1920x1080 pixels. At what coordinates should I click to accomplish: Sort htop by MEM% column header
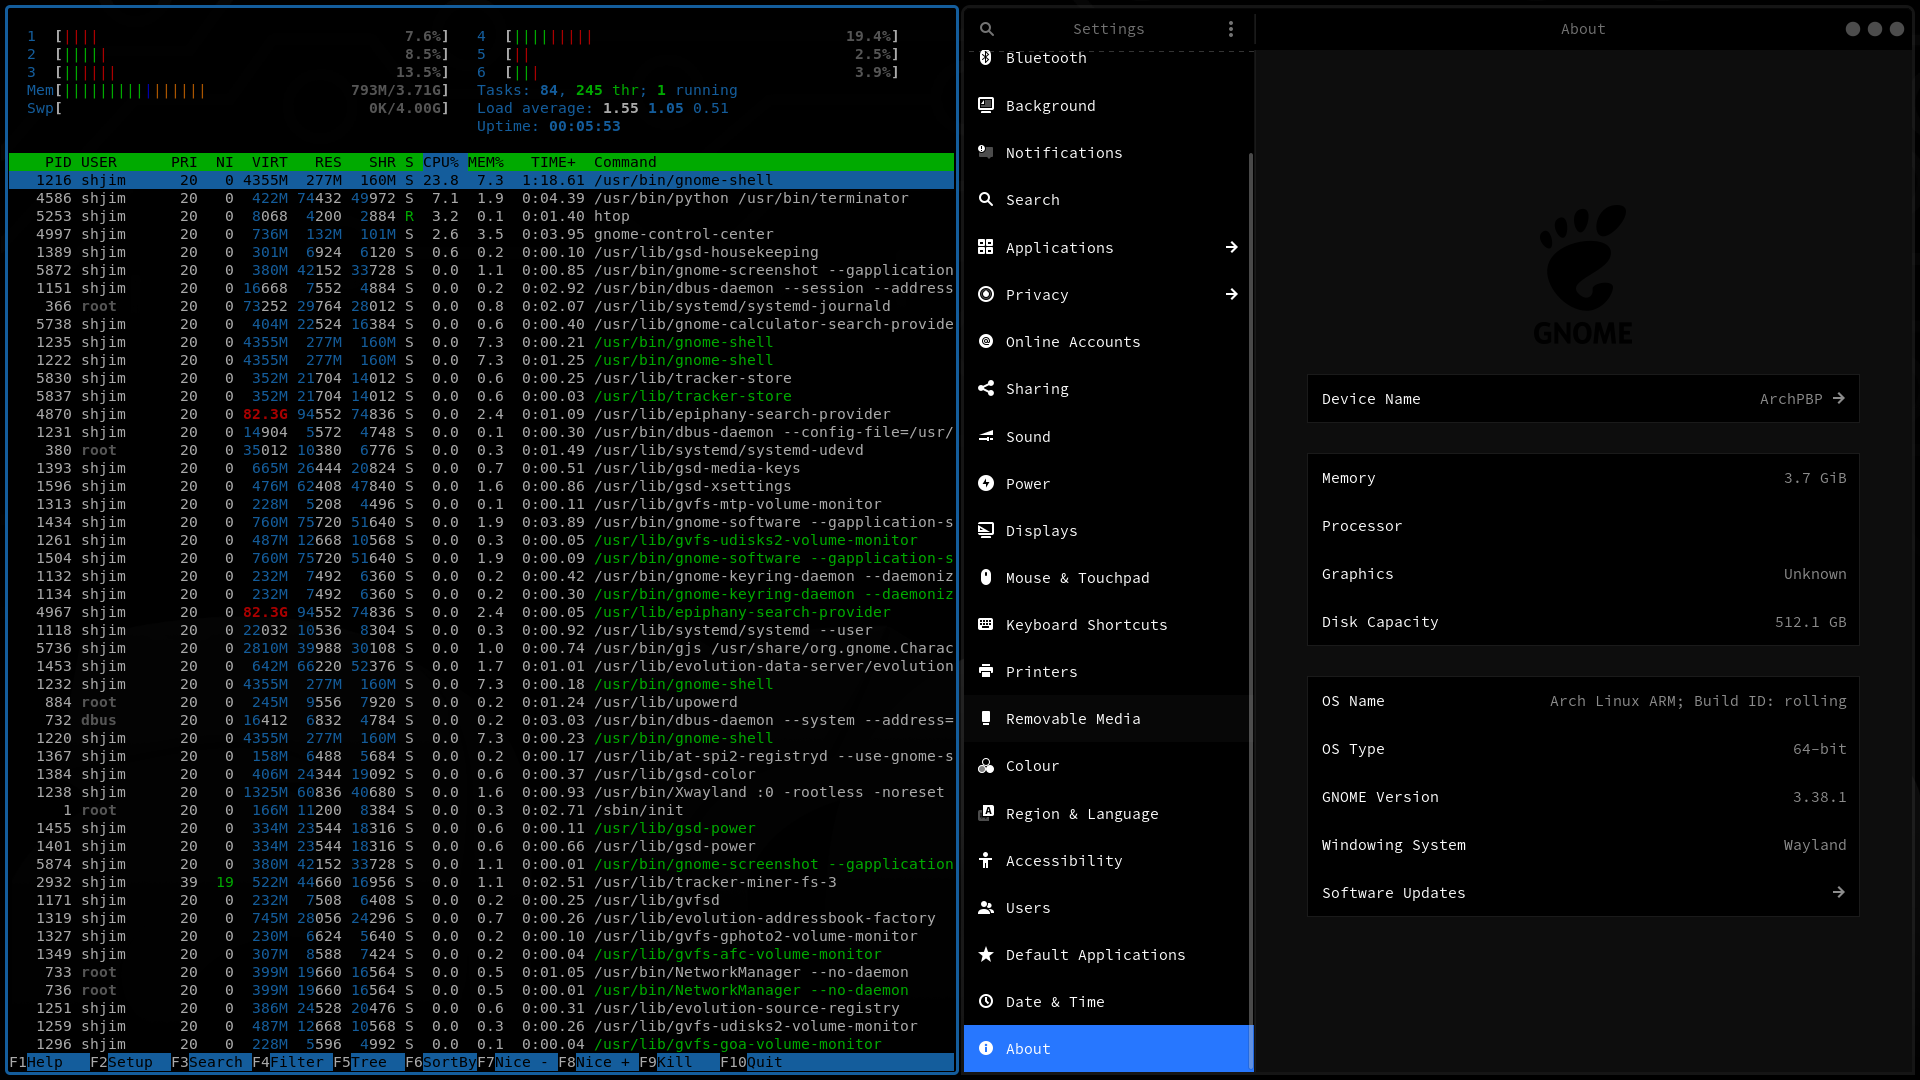pos(486,162)
